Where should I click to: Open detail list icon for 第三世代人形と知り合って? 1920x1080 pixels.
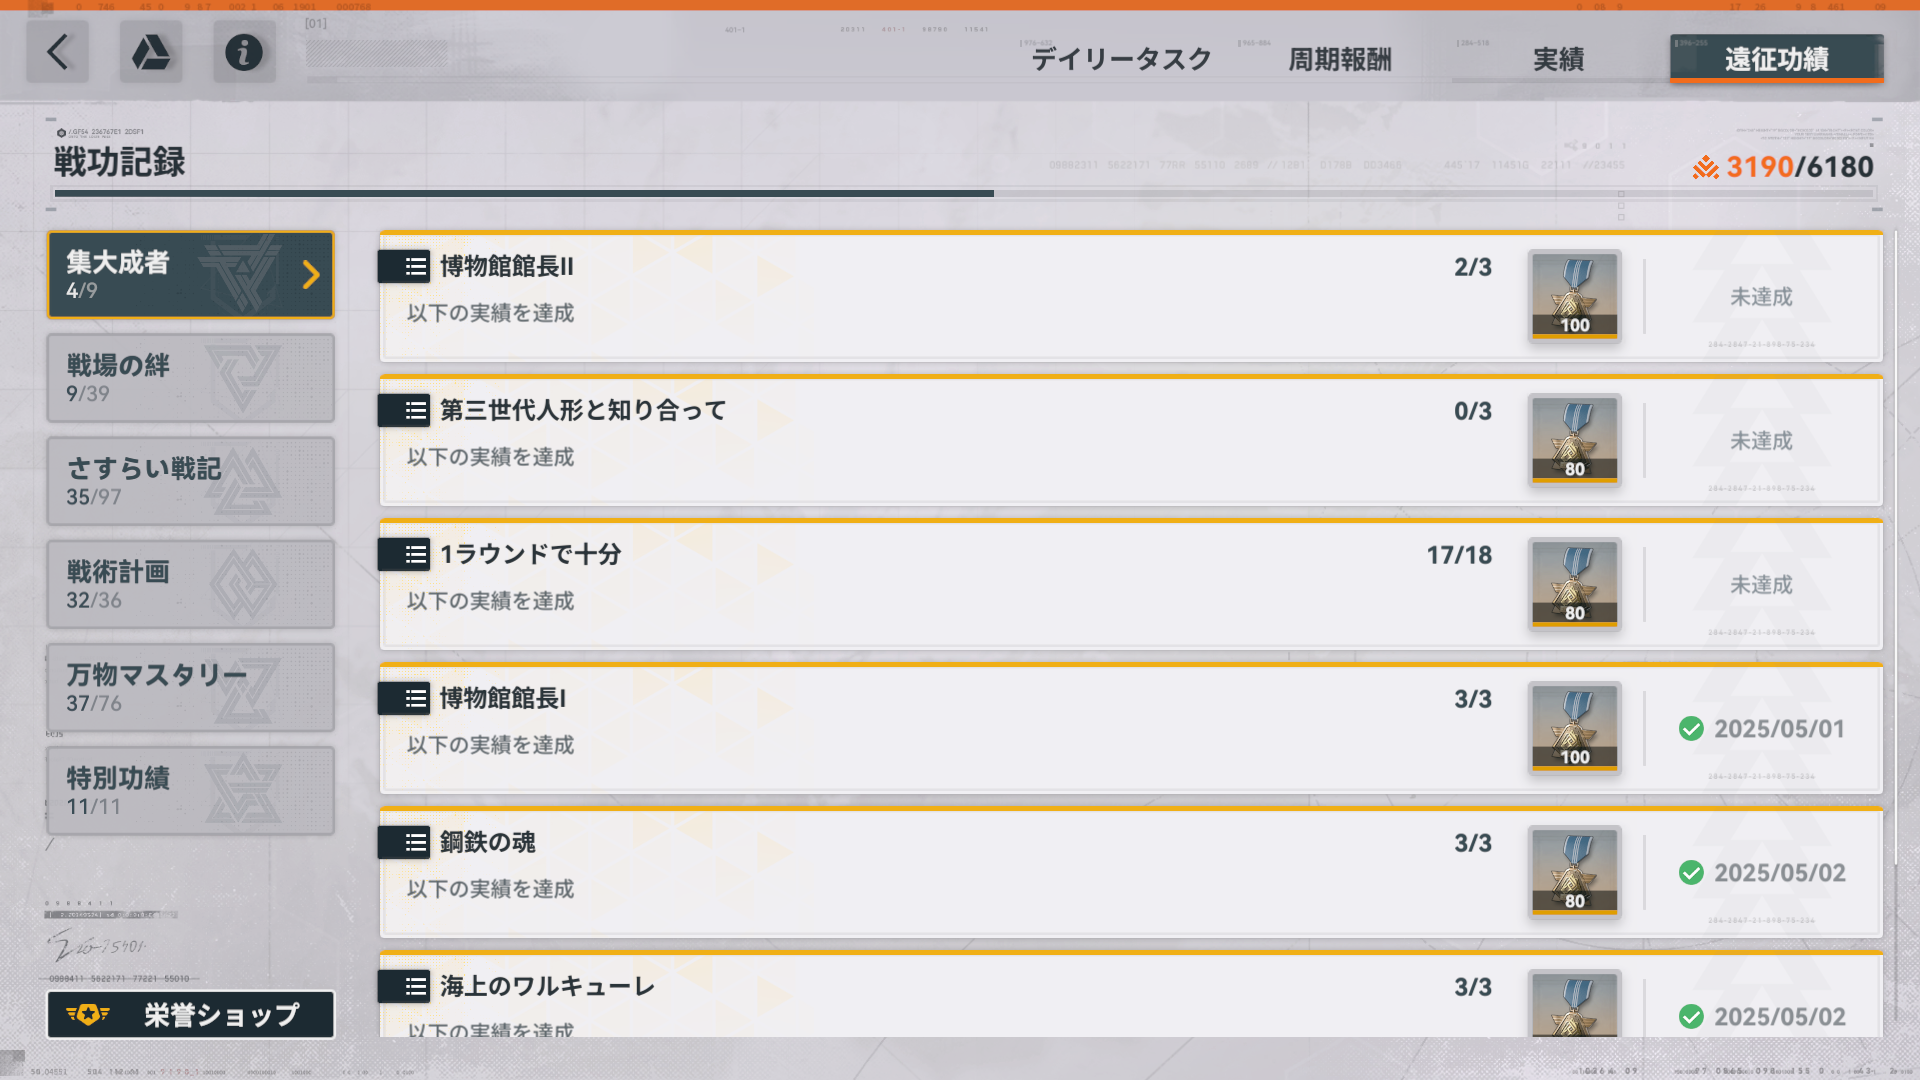point(405,410)
